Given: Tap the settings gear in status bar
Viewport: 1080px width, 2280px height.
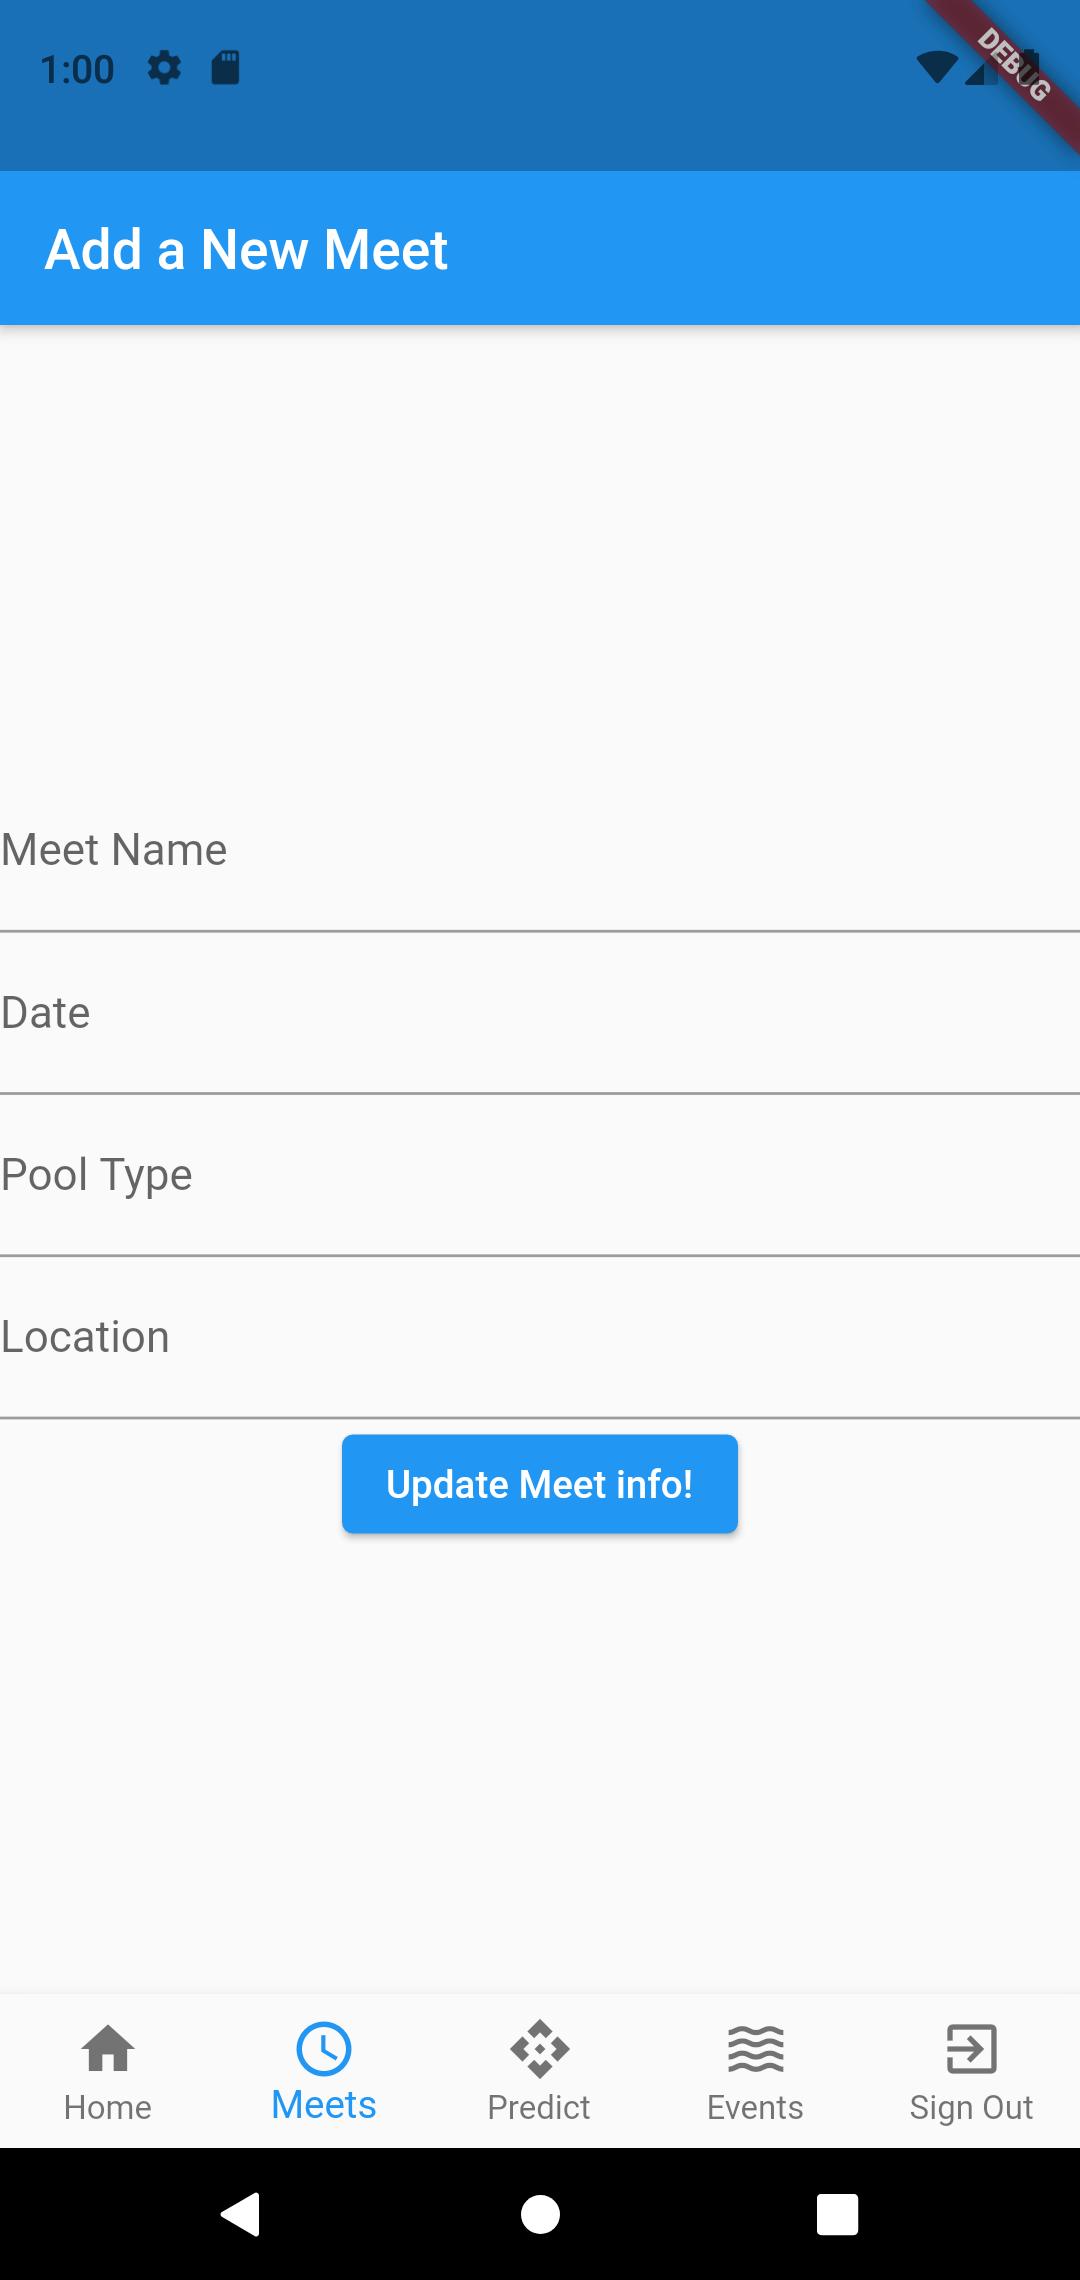Looking at the screenshot, I should pyautogui.click(x=165, y=68).
